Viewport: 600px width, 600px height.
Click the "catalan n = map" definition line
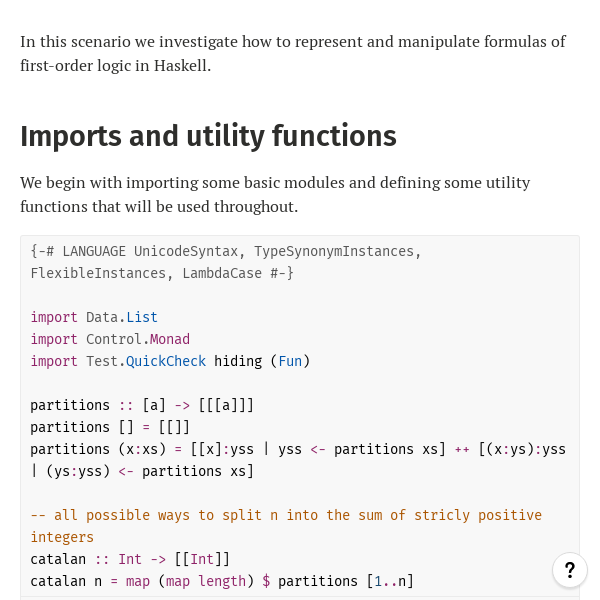[x=222, y=581]
